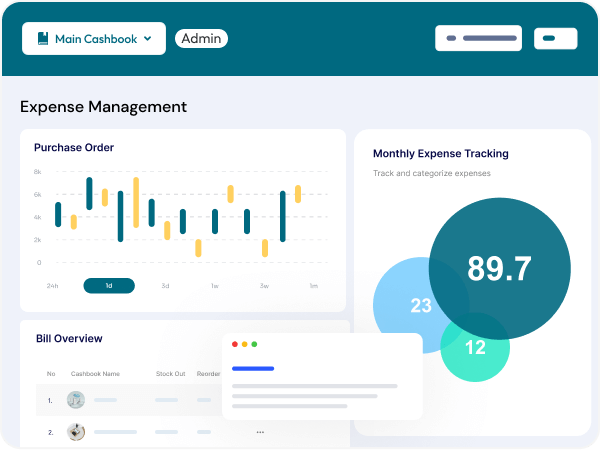Click the Admin badge
600x450 pixels.
pyautogui.click(x=201, y=39)
